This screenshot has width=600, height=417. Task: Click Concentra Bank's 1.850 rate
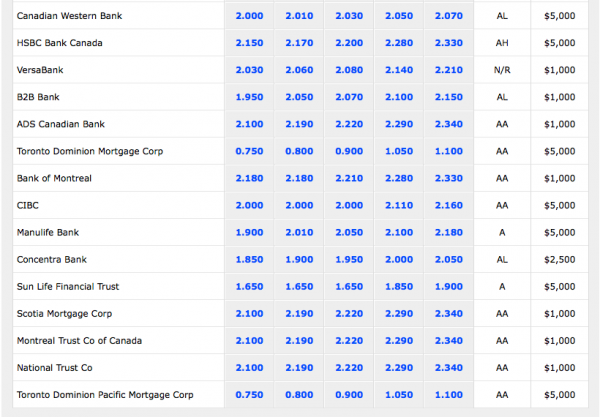pyautogui.click(x=249, y=259)
